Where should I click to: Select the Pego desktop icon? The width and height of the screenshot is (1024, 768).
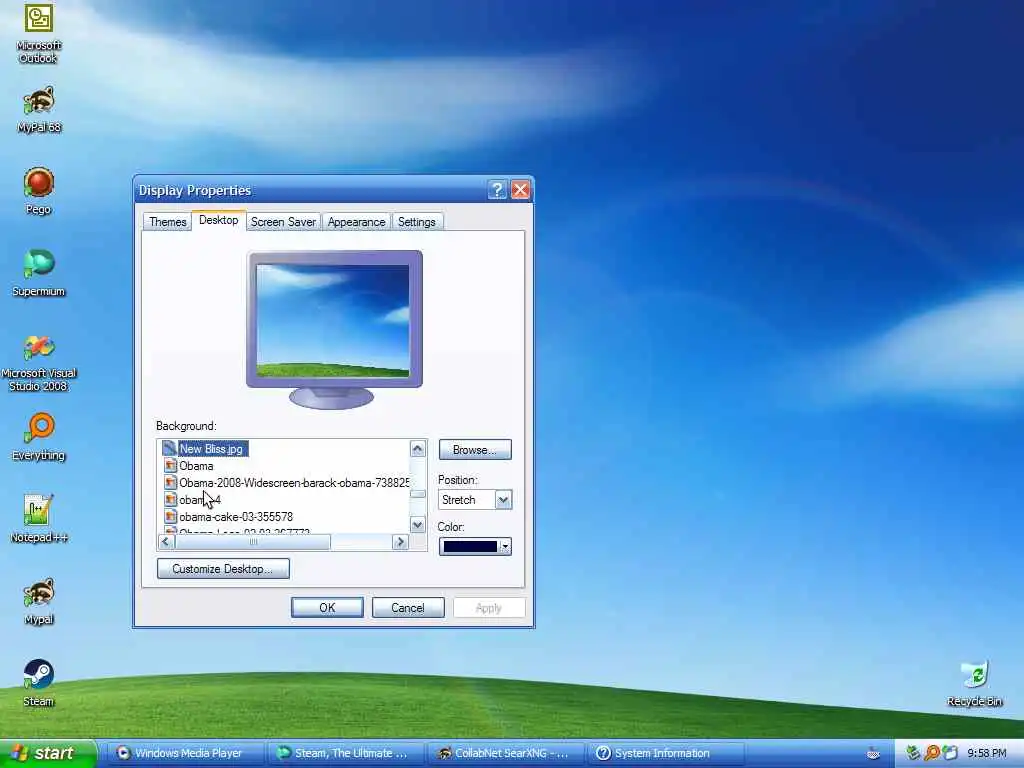39,190
